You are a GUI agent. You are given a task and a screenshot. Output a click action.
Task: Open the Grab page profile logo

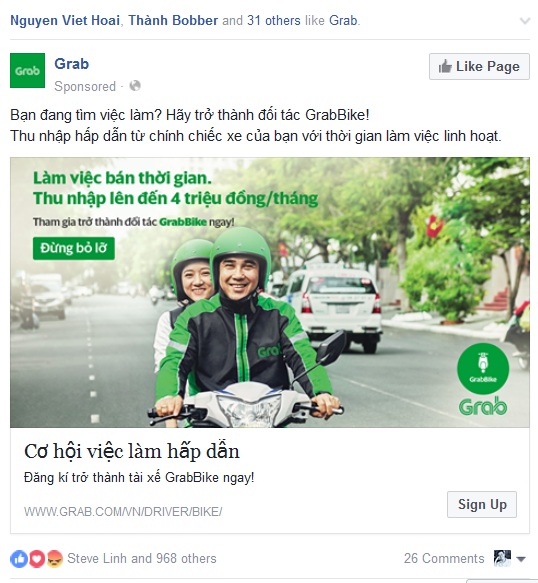pyautogui.click(x=28, y=71)
